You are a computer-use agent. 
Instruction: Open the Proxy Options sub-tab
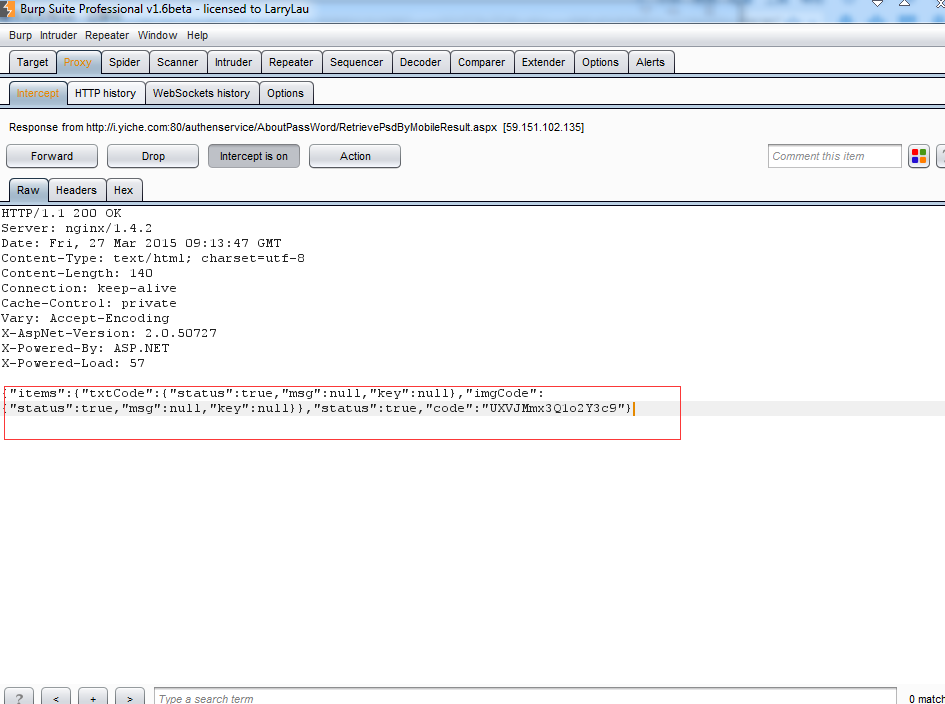[x=286, y=93]
